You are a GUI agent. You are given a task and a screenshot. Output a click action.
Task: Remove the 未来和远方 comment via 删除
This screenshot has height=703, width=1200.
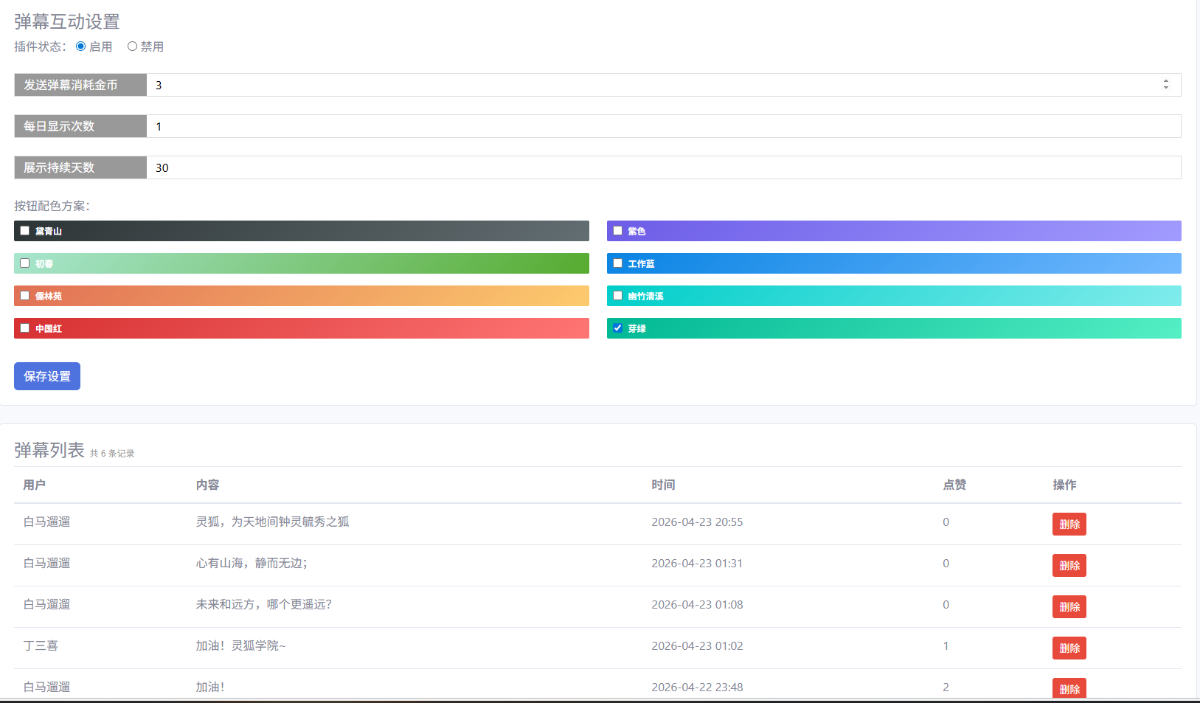point(1068,607)
